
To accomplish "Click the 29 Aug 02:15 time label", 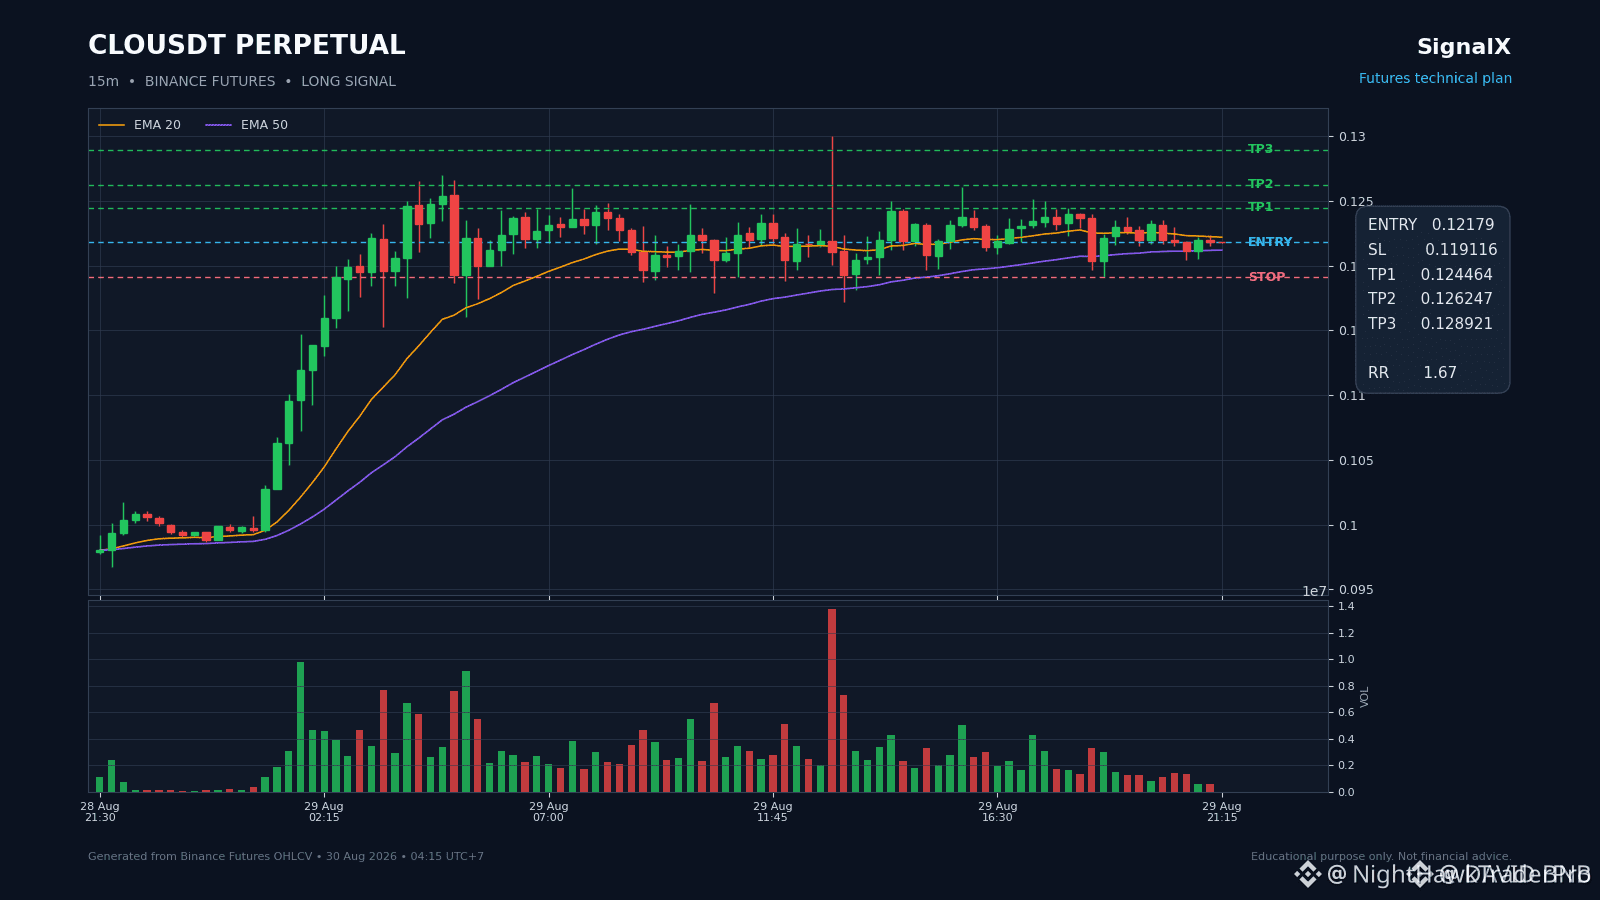I will click(x=324, y=812).
